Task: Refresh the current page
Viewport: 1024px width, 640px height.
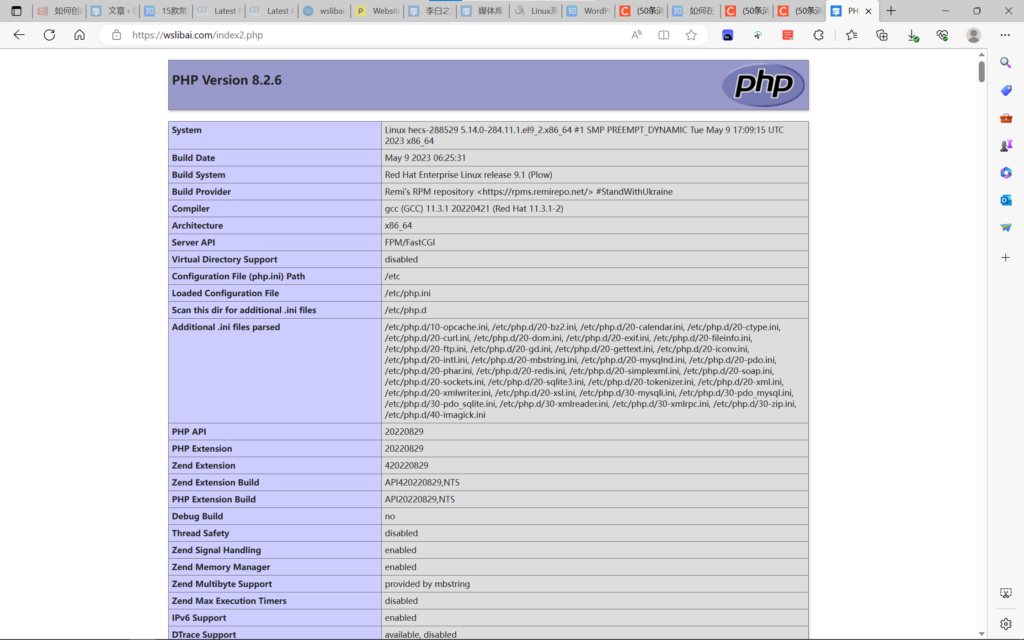Action: point(49,35)
